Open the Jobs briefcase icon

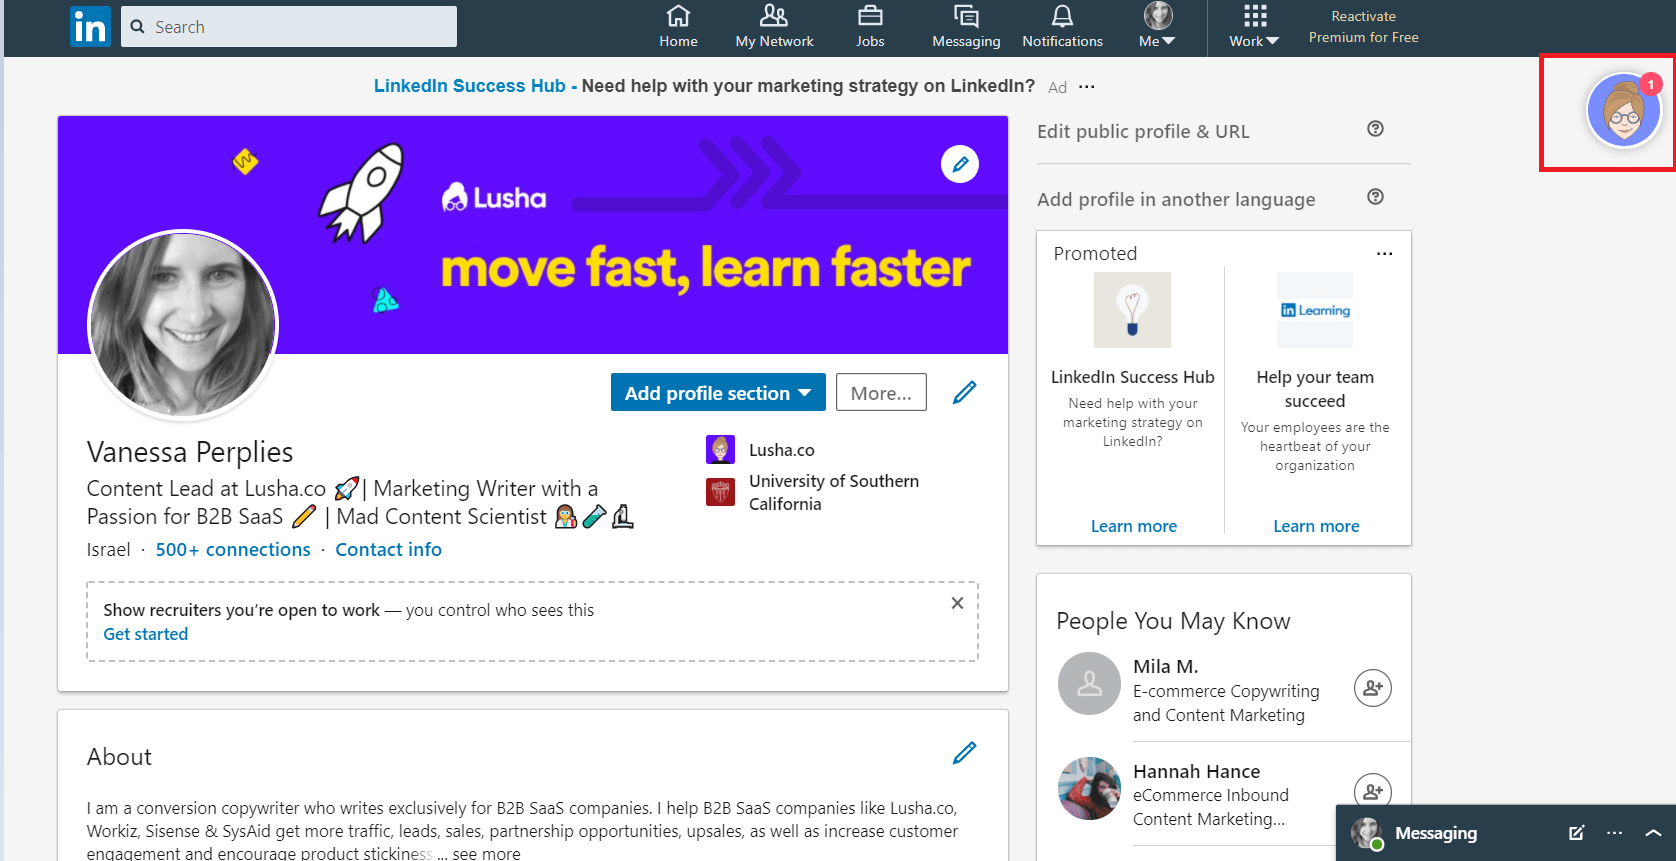870,16
